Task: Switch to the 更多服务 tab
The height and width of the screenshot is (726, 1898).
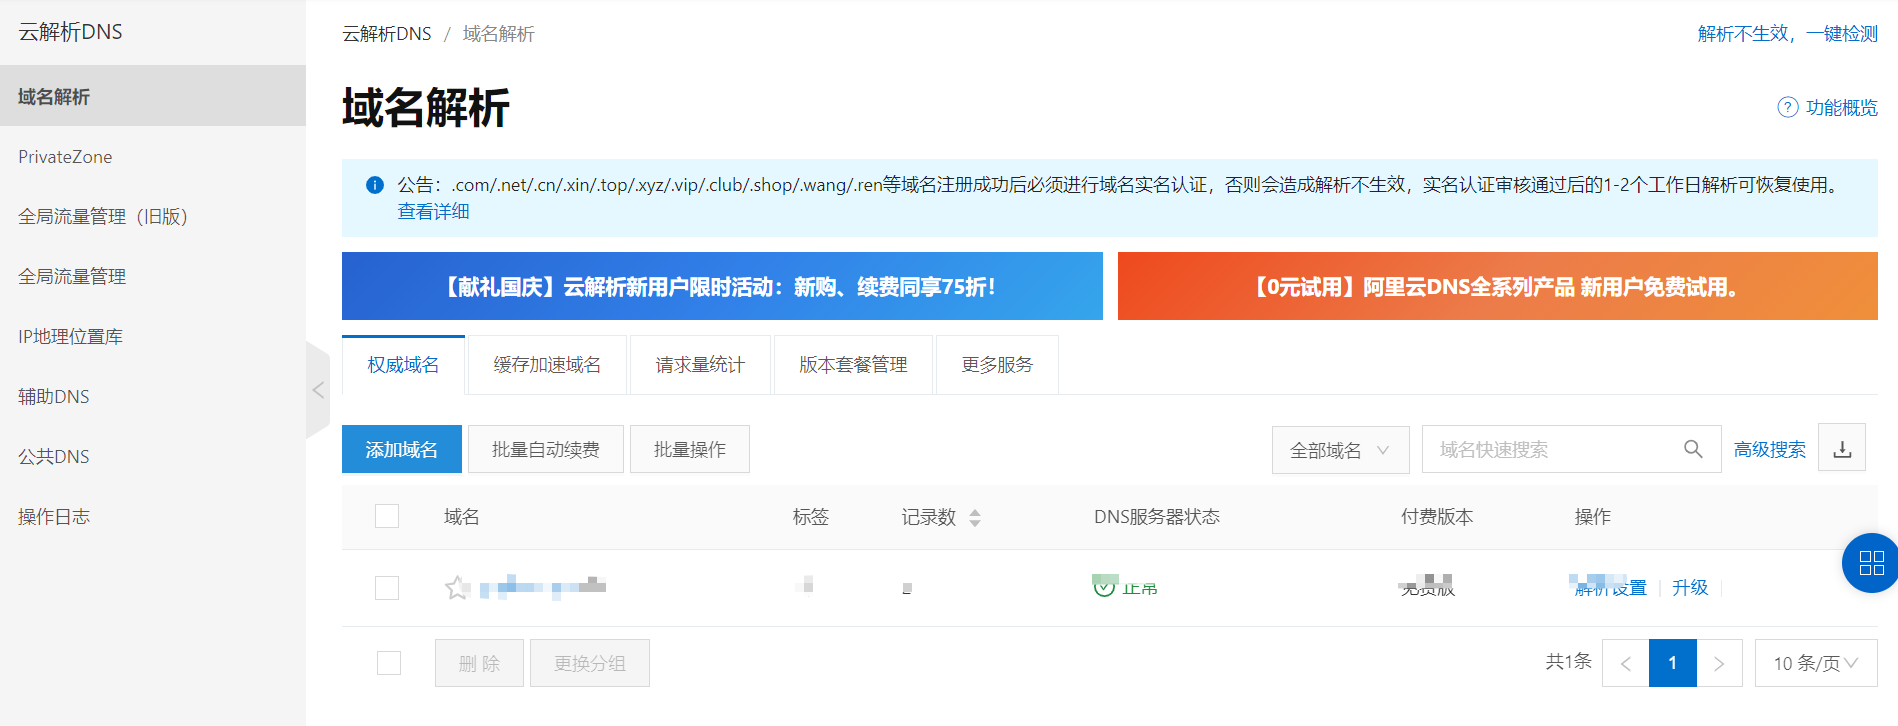Action: click(997, 365)
